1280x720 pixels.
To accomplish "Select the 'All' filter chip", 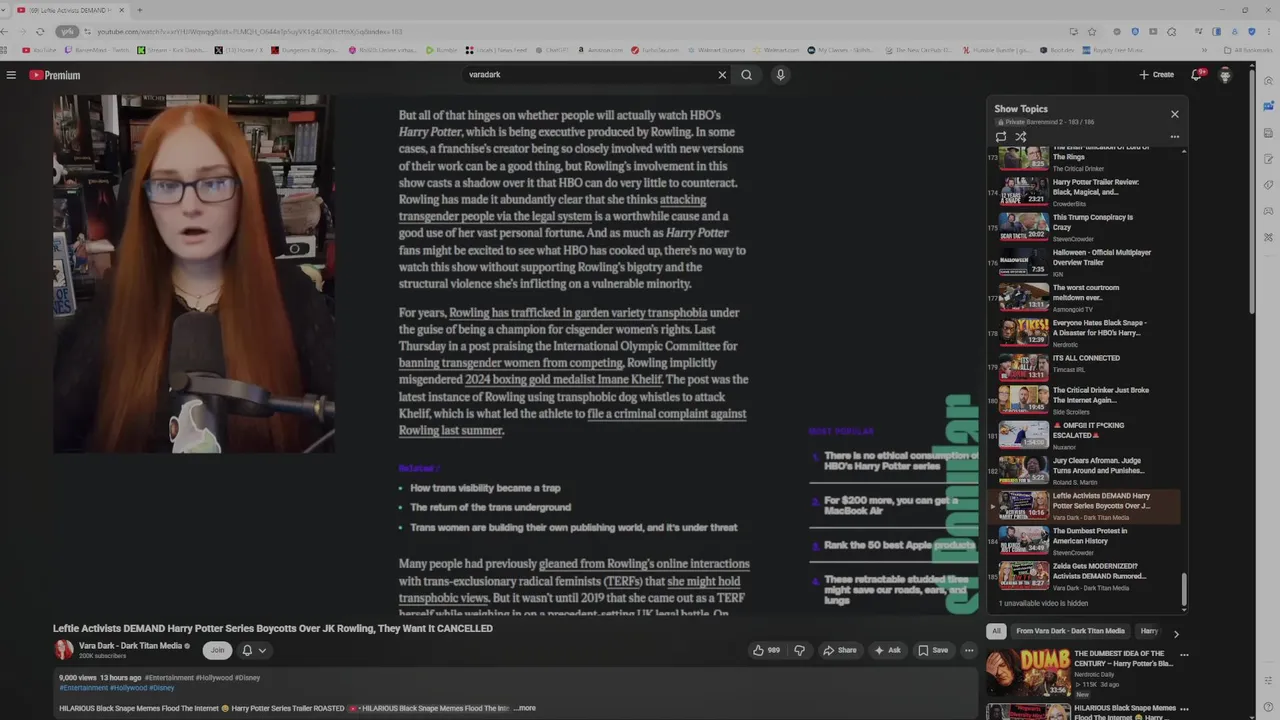I will pyautogui.click(x=995, y=631).
